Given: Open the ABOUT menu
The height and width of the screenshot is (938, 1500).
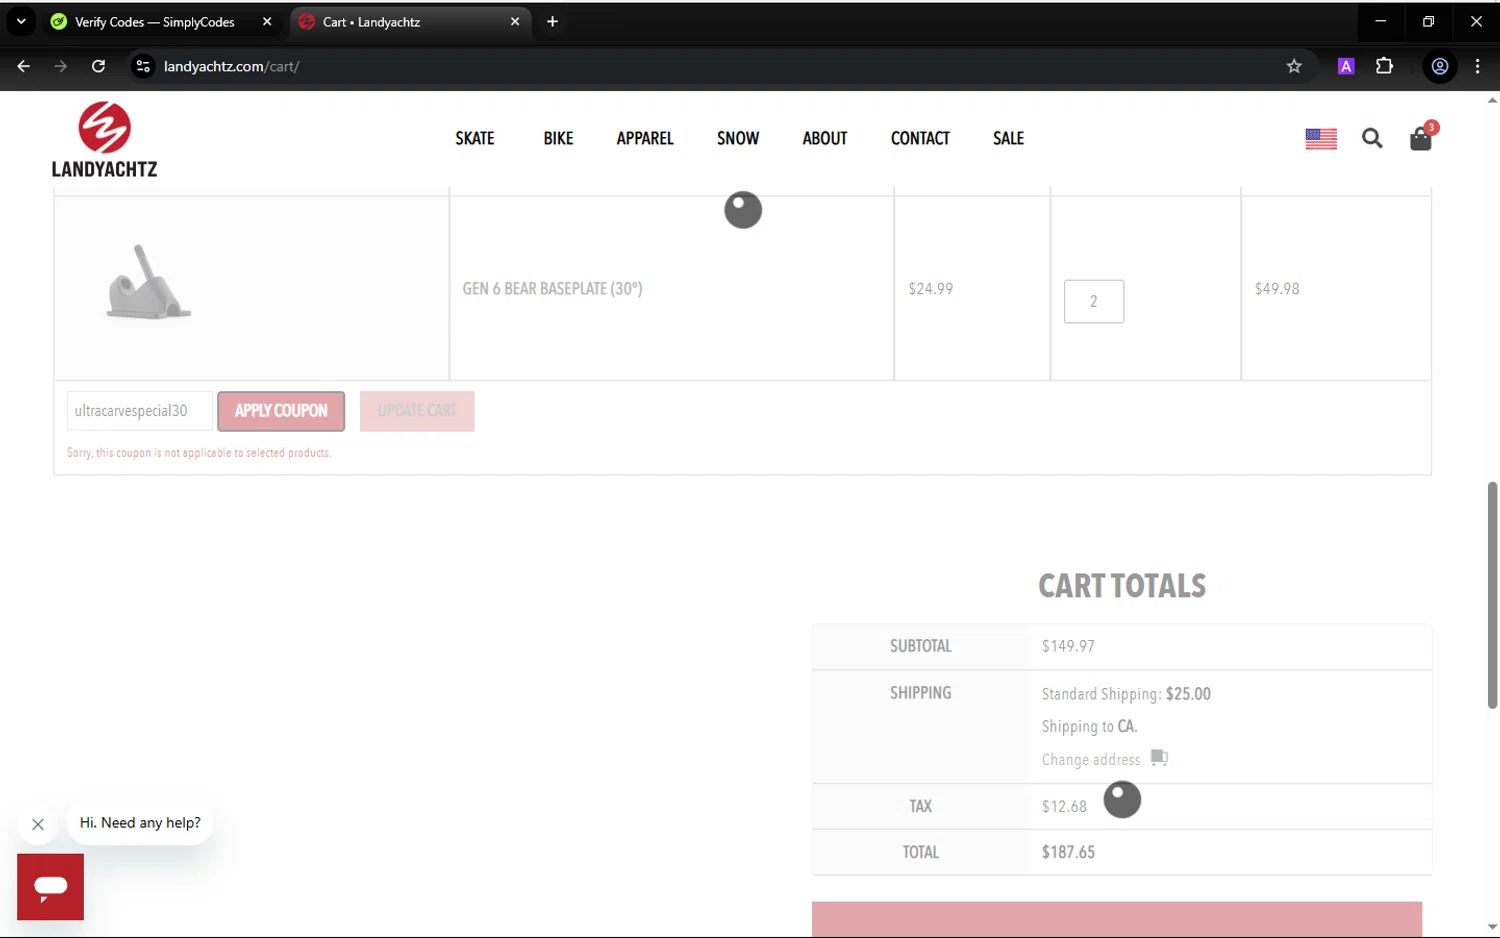Looking at the screenshot, I should click(x=825, y=138).
